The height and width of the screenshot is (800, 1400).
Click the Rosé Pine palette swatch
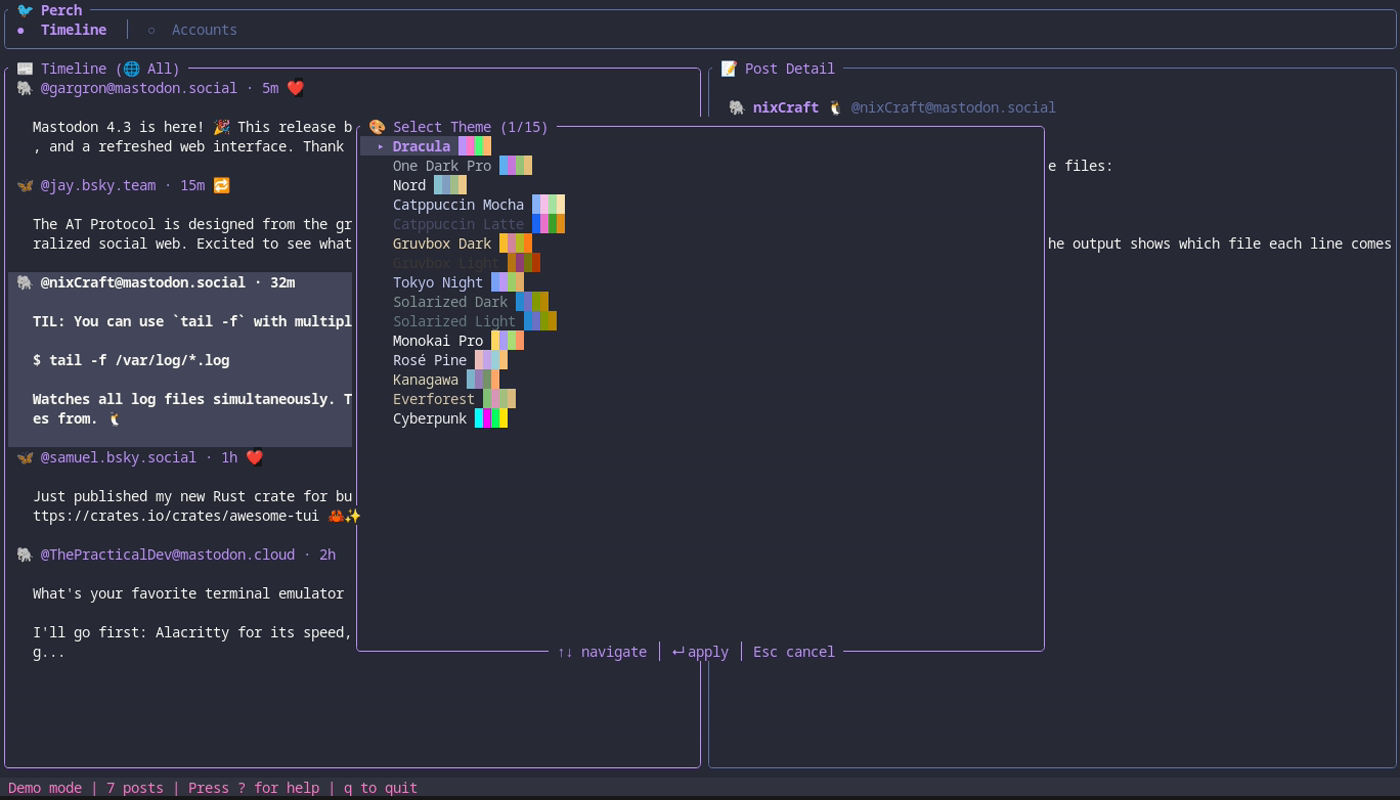[x=491, y=360]
